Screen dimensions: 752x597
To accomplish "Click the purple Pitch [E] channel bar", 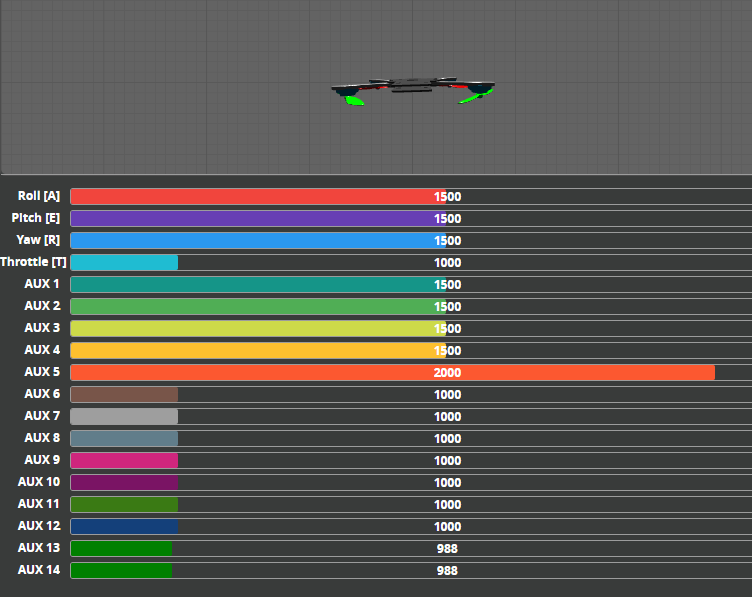I will [x=257, y=219].
